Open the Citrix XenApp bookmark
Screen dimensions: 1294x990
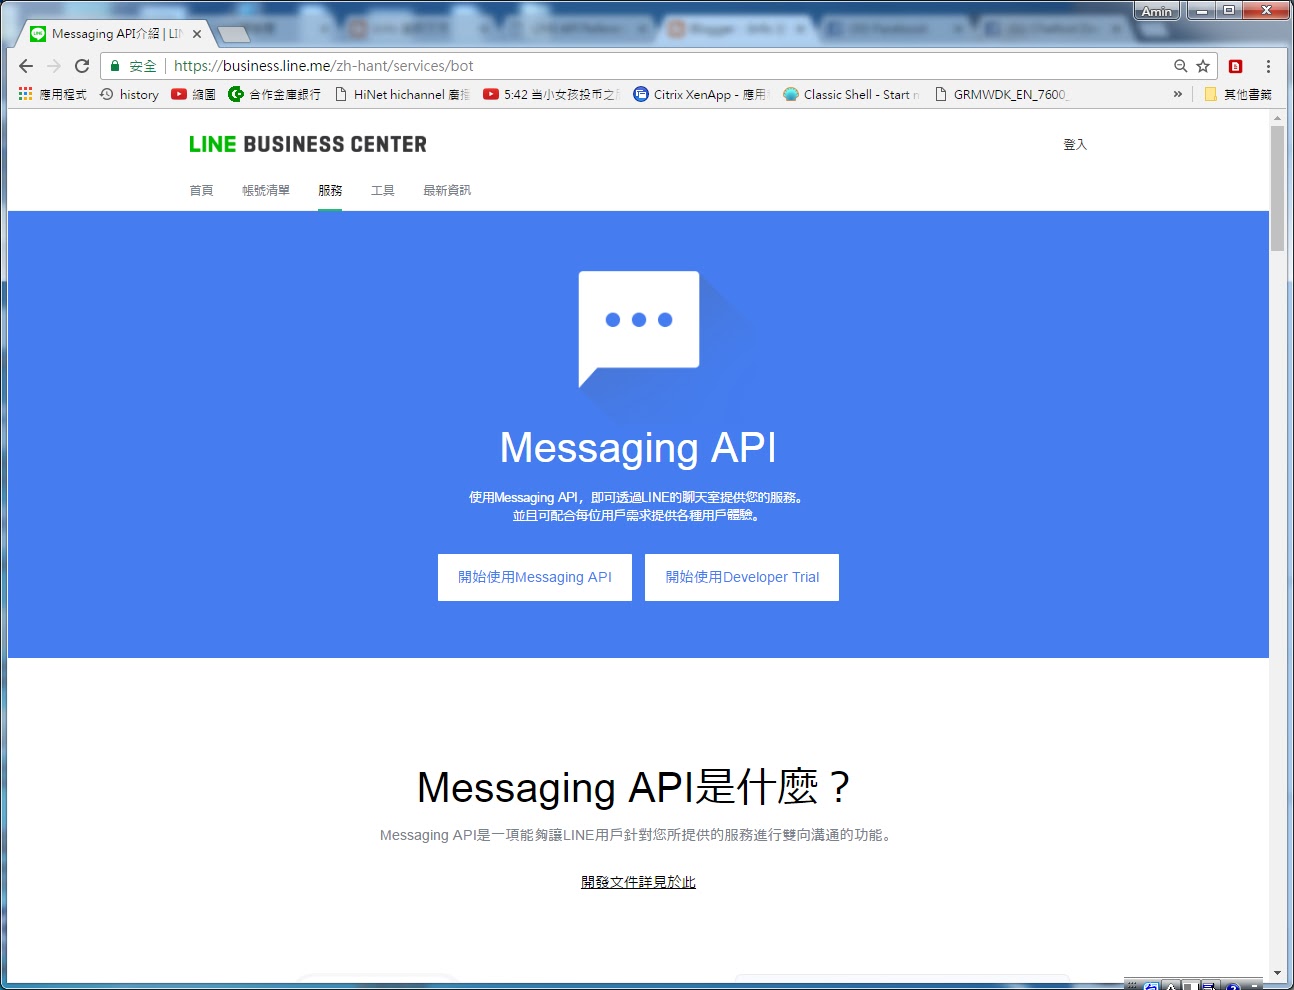pyautogui.click(x=700, y=93)
